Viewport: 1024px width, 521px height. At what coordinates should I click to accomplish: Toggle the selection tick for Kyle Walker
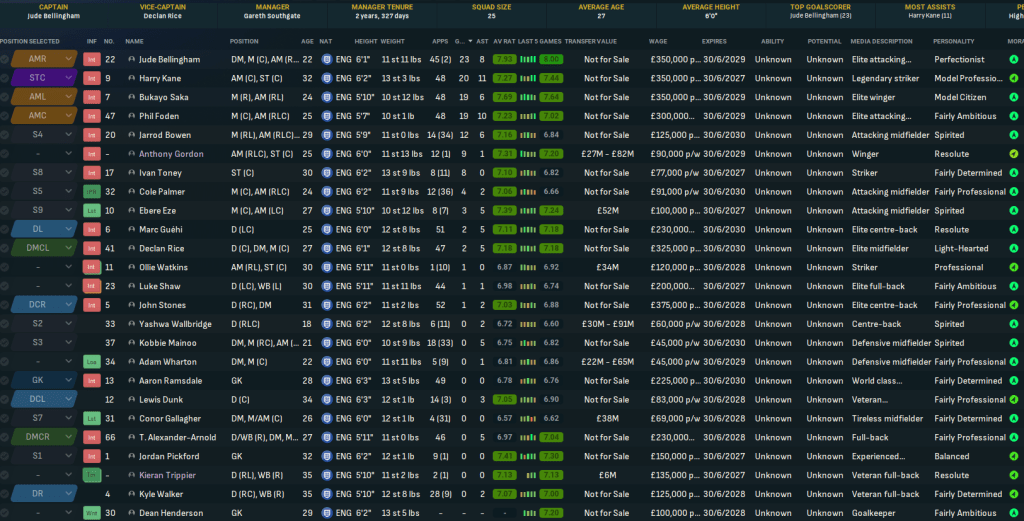point(5,494)
